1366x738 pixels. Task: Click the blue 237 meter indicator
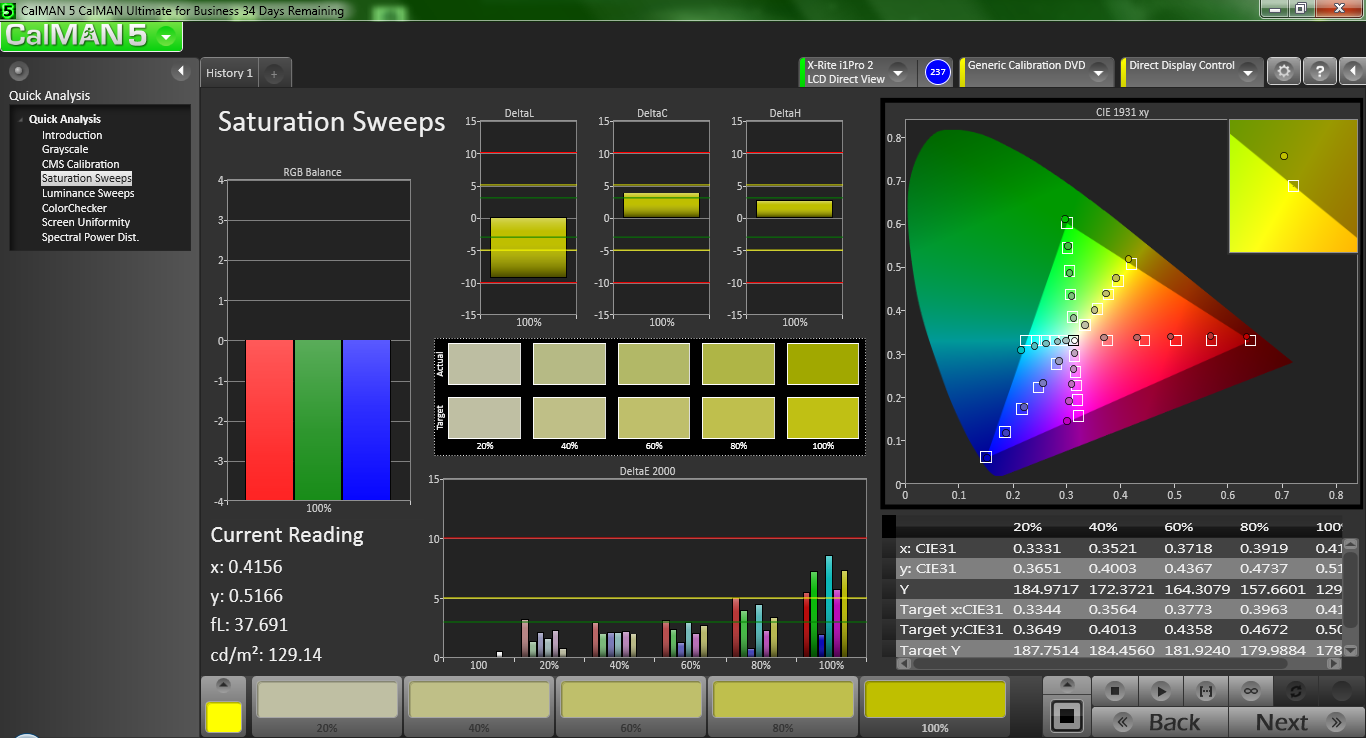[937, 72]
